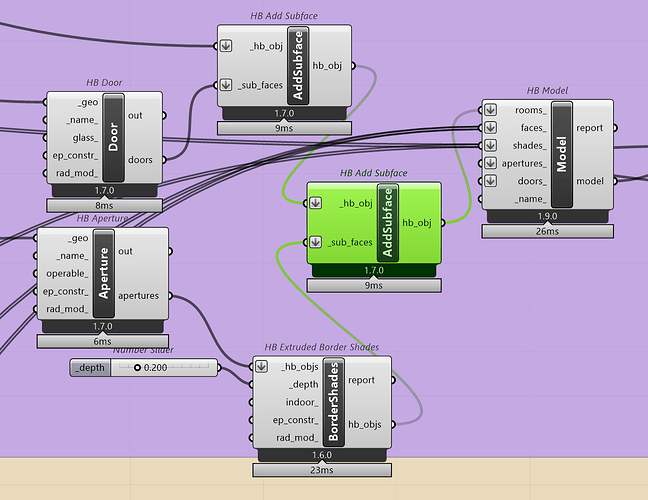Click the arrow icon beside Model's faces_ input
This screenshot has height=500, width=648.
click(490, 128)
